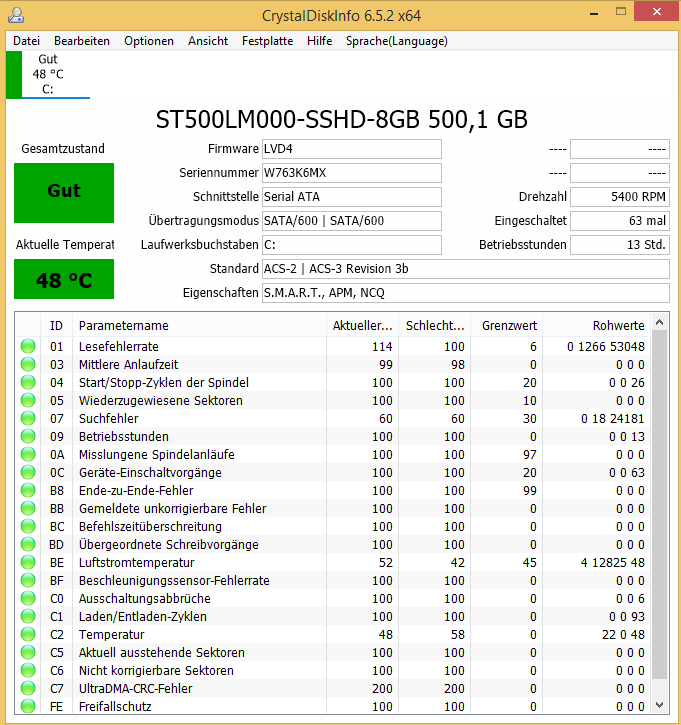
Task: Open the Optionen menu
Action: click(x=149, y=41)
